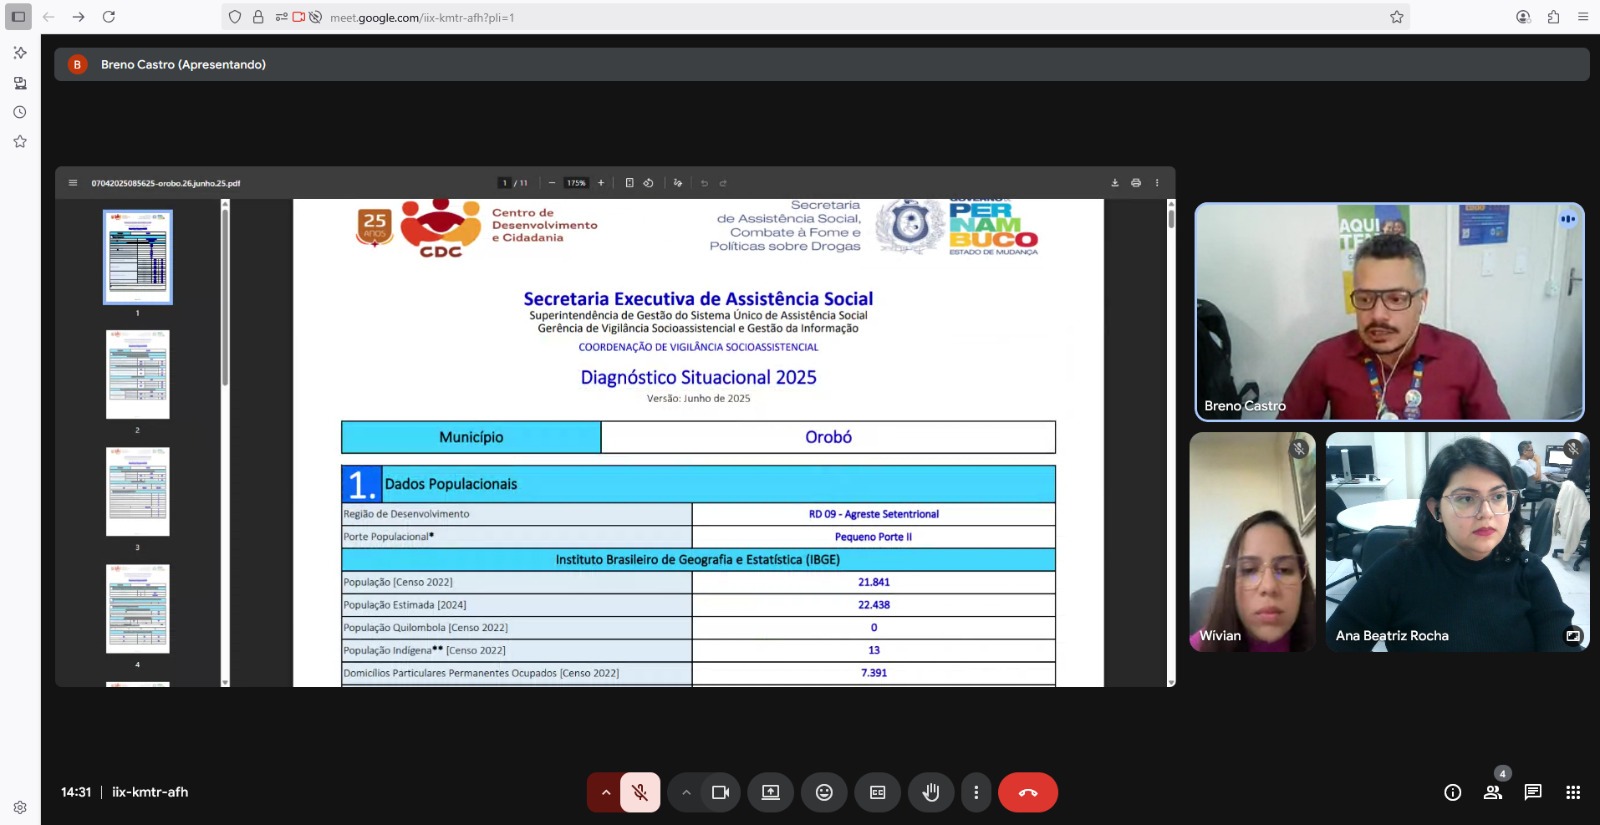Turn on closed captions
Viewport: 1600px width, 825px height.
877,792
